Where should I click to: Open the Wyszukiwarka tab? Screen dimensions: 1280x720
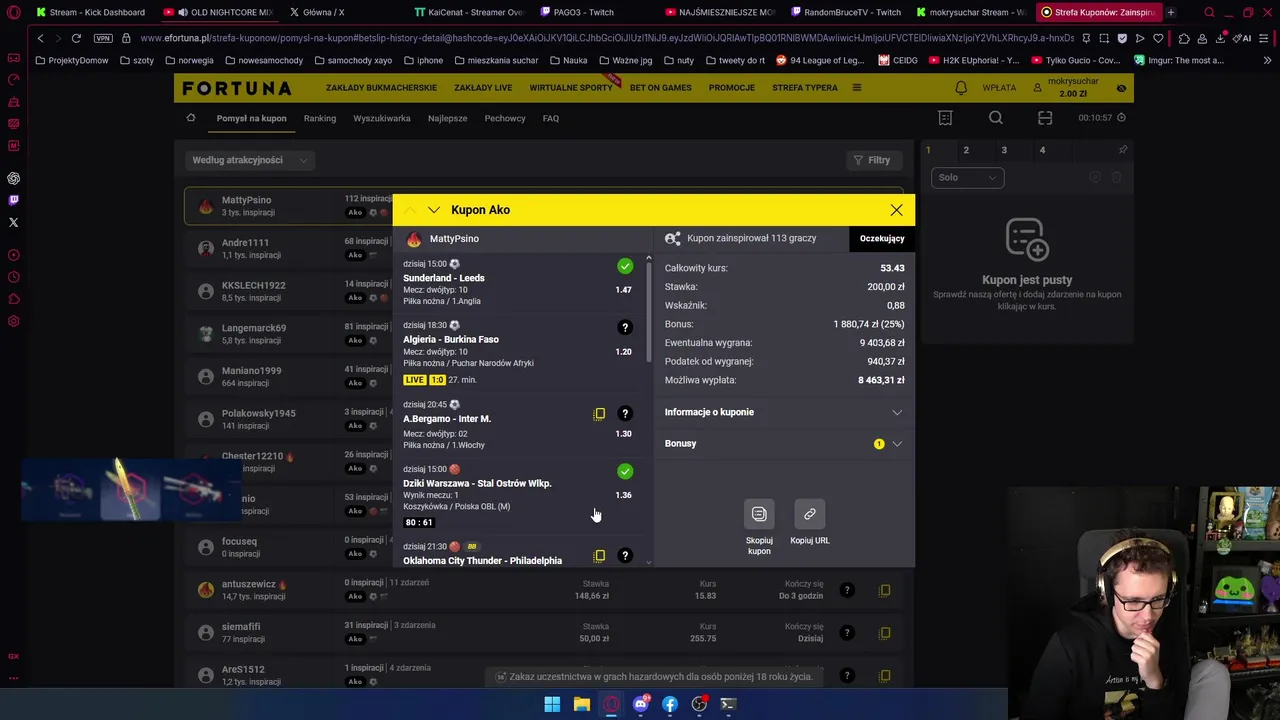coord(382,118)
